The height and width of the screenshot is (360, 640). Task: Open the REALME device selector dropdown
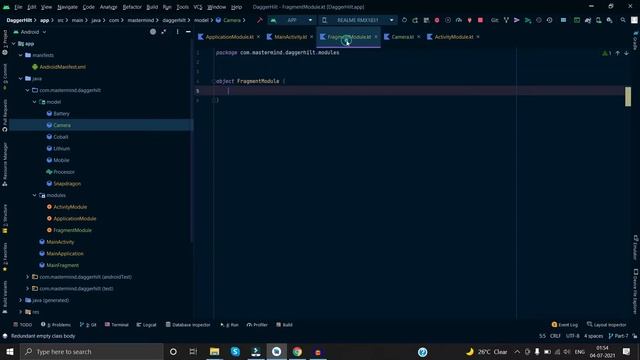pyautogui.click(x=358, y=20)
